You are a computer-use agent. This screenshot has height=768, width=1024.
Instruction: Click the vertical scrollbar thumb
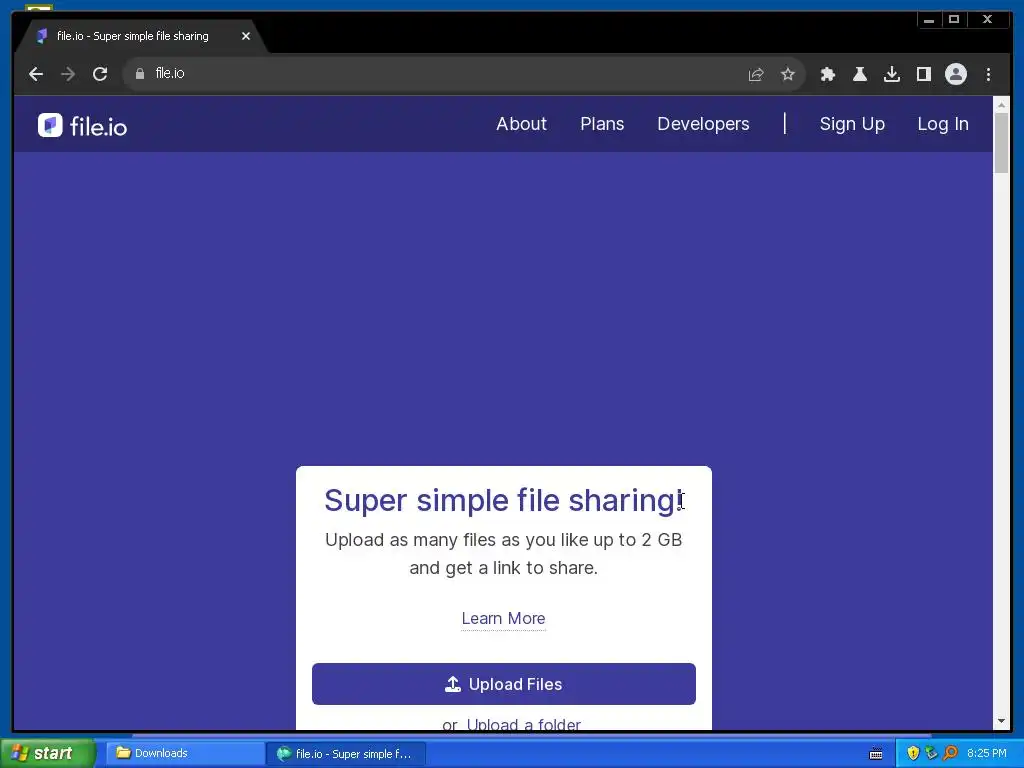(x=1001, y=143)
